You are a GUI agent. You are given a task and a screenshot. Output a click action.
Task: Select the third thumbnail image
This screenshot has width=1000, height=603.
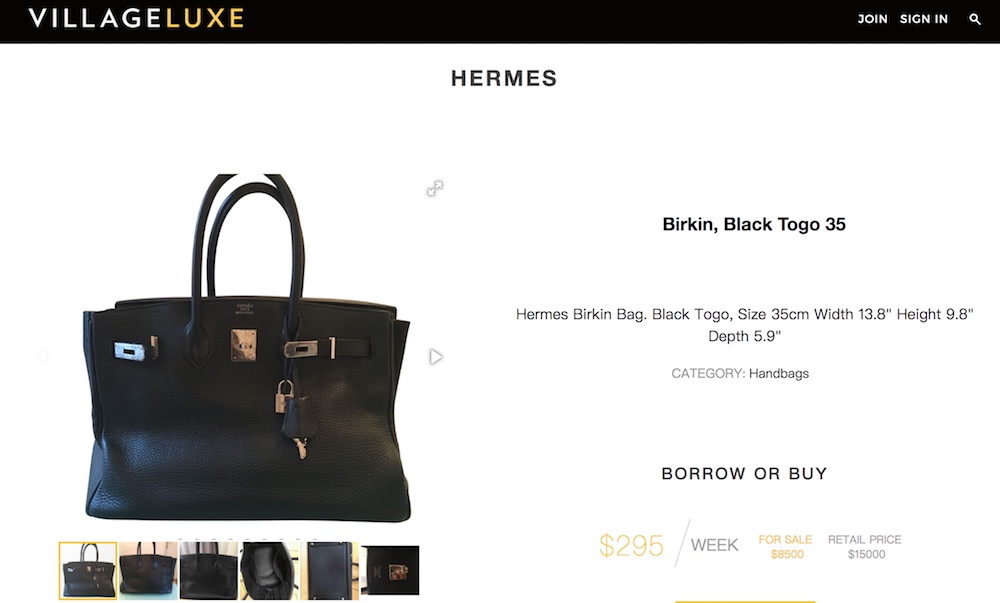click(209, 570)
